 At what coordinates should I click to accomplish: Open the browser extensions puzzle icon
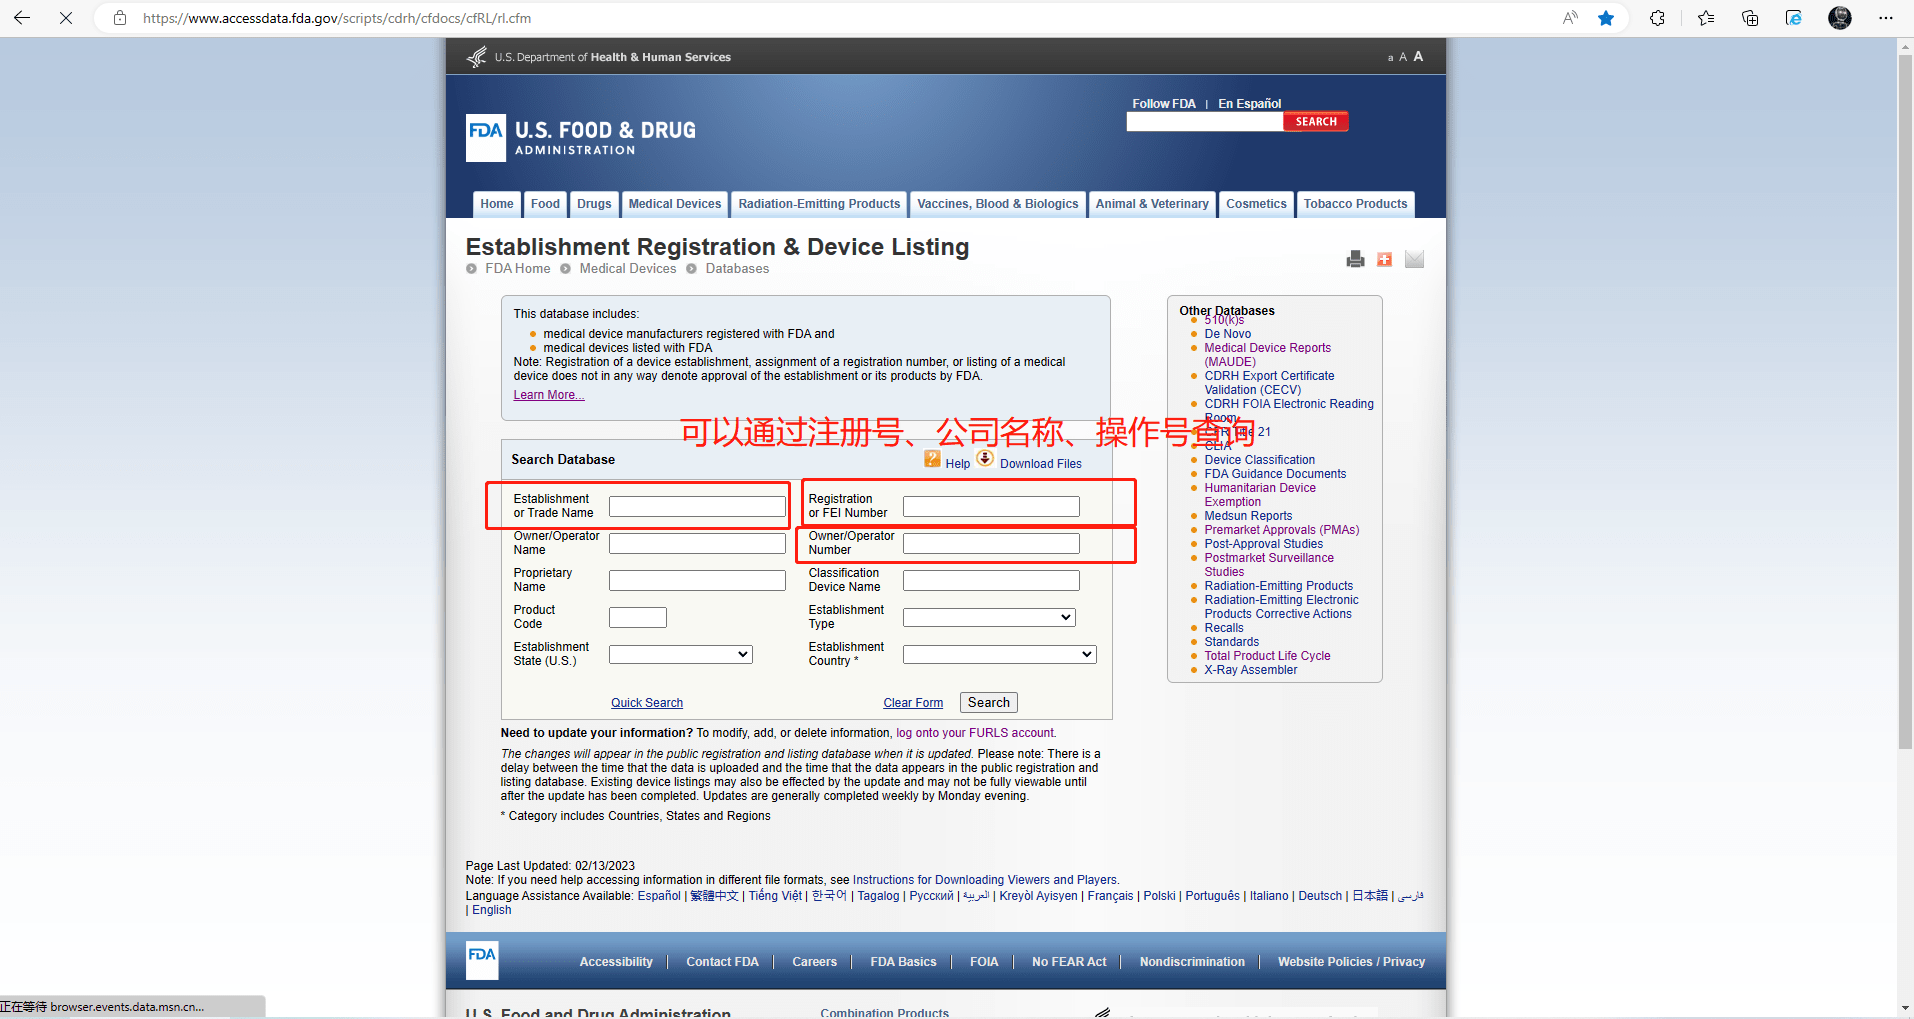(x=1657, y=18)
